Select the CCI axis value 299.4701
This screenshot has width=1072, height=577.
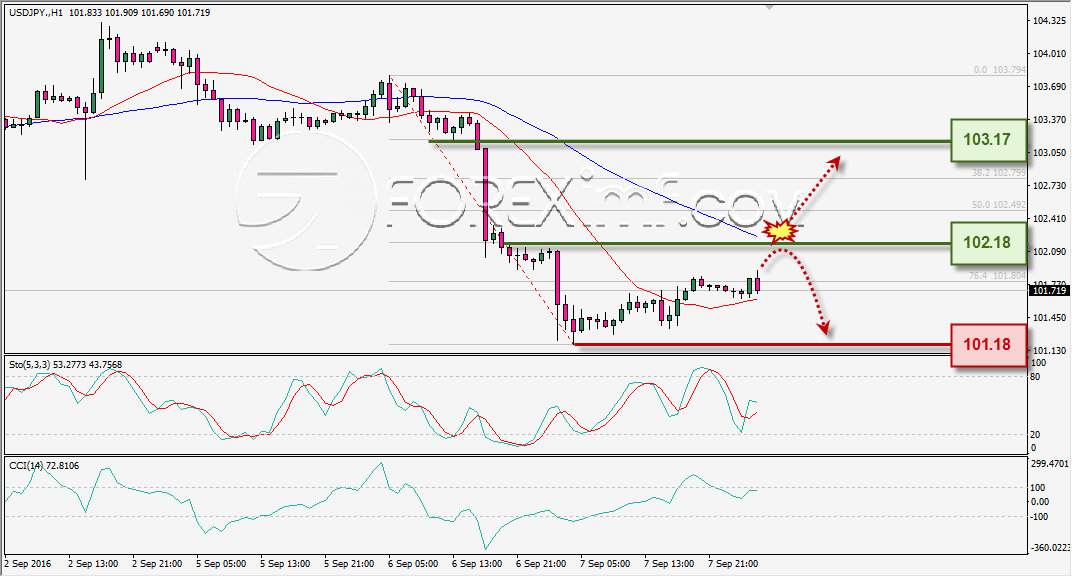pos(1049,464)
